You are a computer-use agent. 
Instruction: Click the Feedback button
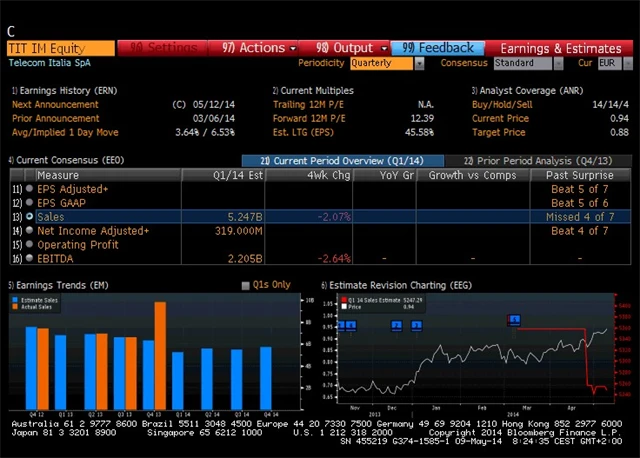point(438,47)
